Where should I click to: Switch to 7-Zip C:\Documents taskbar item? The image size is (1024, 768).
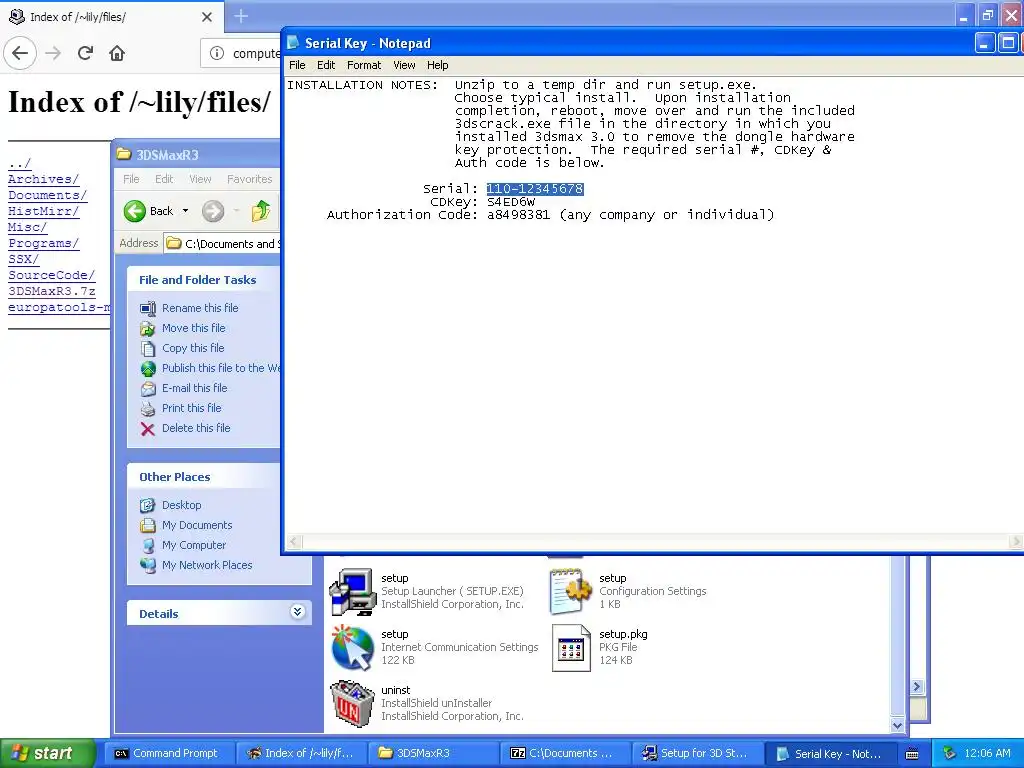564,753
